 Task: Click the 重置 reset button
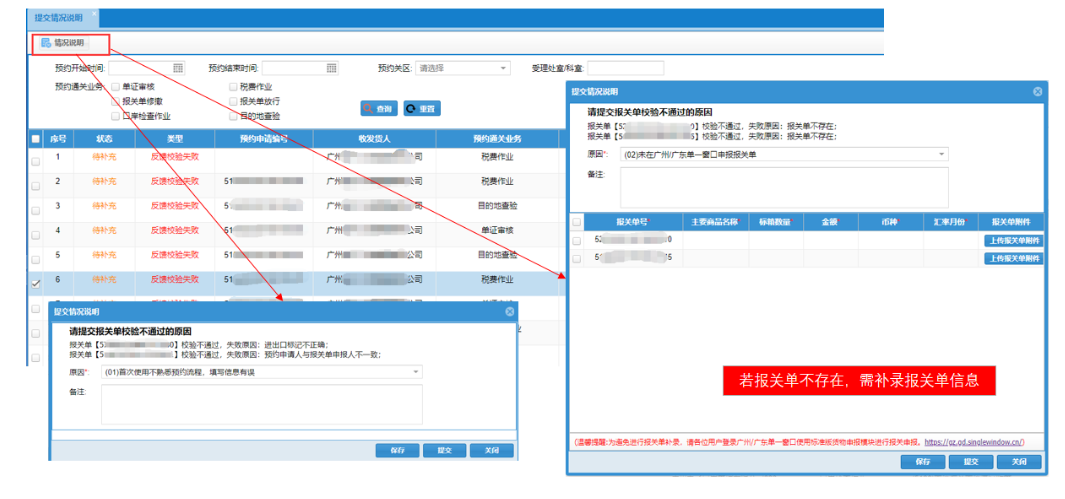(422, 108)
